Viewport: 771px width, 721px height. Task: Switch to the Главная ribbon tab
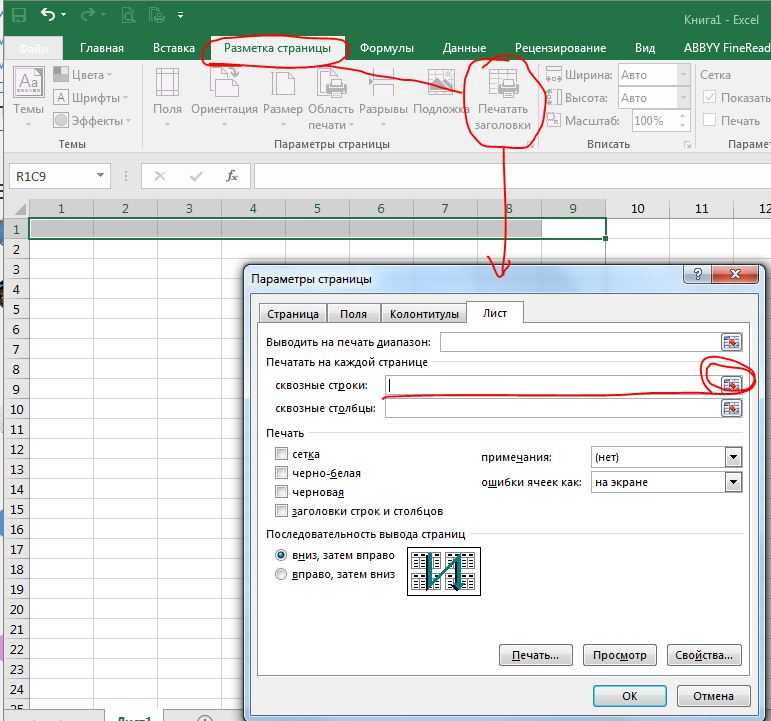[102, 48]
